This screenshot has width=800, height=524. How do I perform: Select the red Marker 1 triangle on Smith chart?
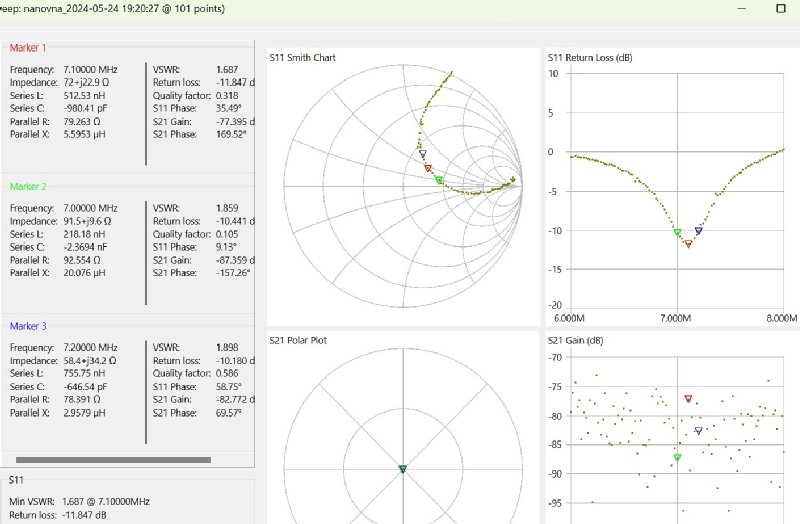(428, 168)
